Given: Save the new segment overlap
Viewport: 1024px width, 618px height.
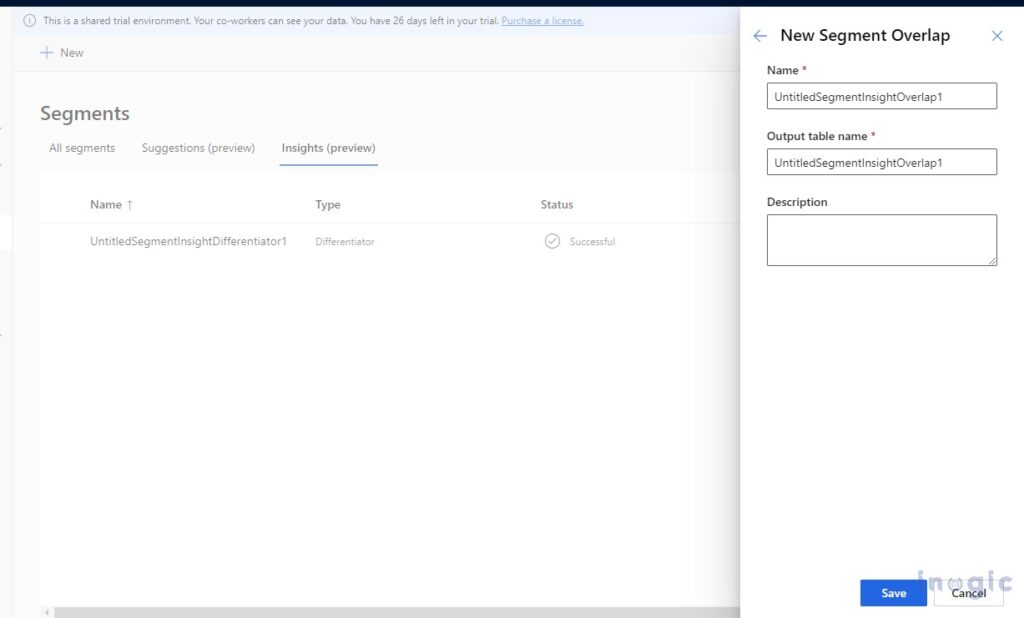Looking at the screenshot, I should point(893,593).
